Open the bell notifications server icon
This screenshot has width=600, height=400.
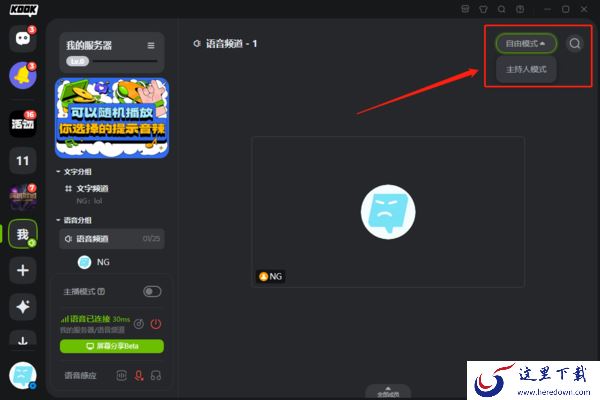tap(23, 75)
